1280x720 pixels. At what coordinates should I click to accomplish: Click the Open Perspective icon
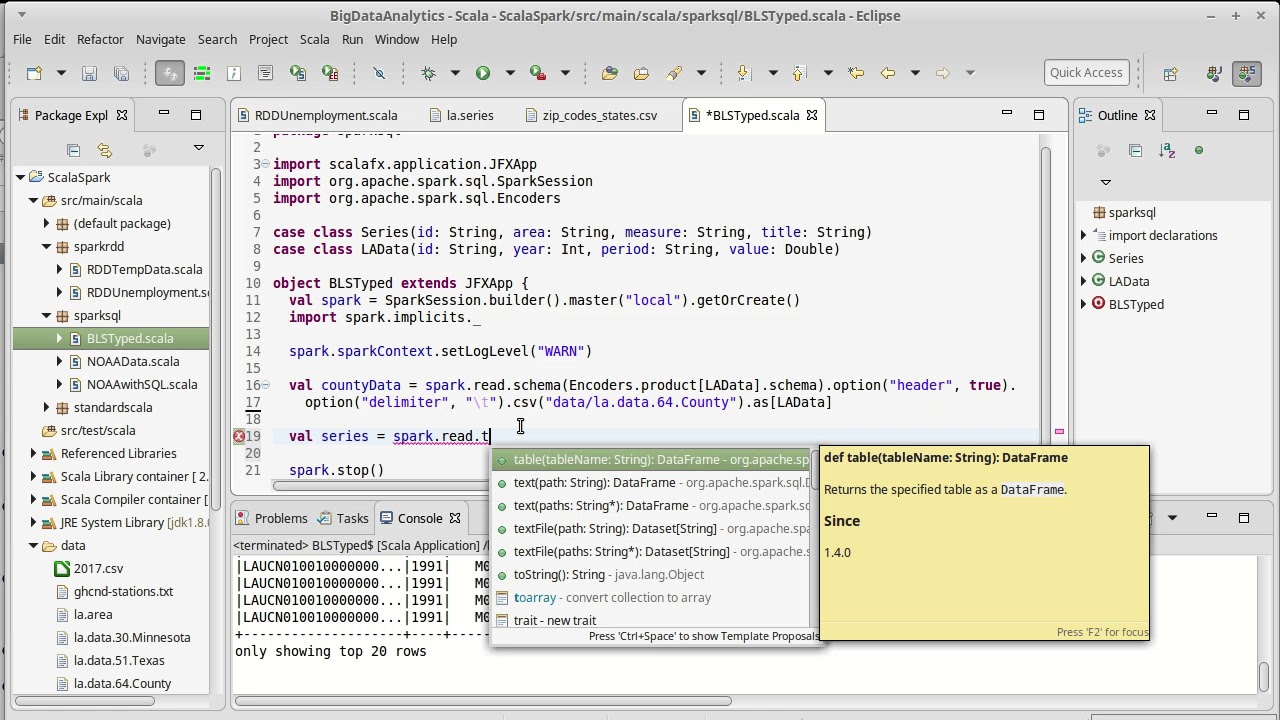[x=1170, y=73]
